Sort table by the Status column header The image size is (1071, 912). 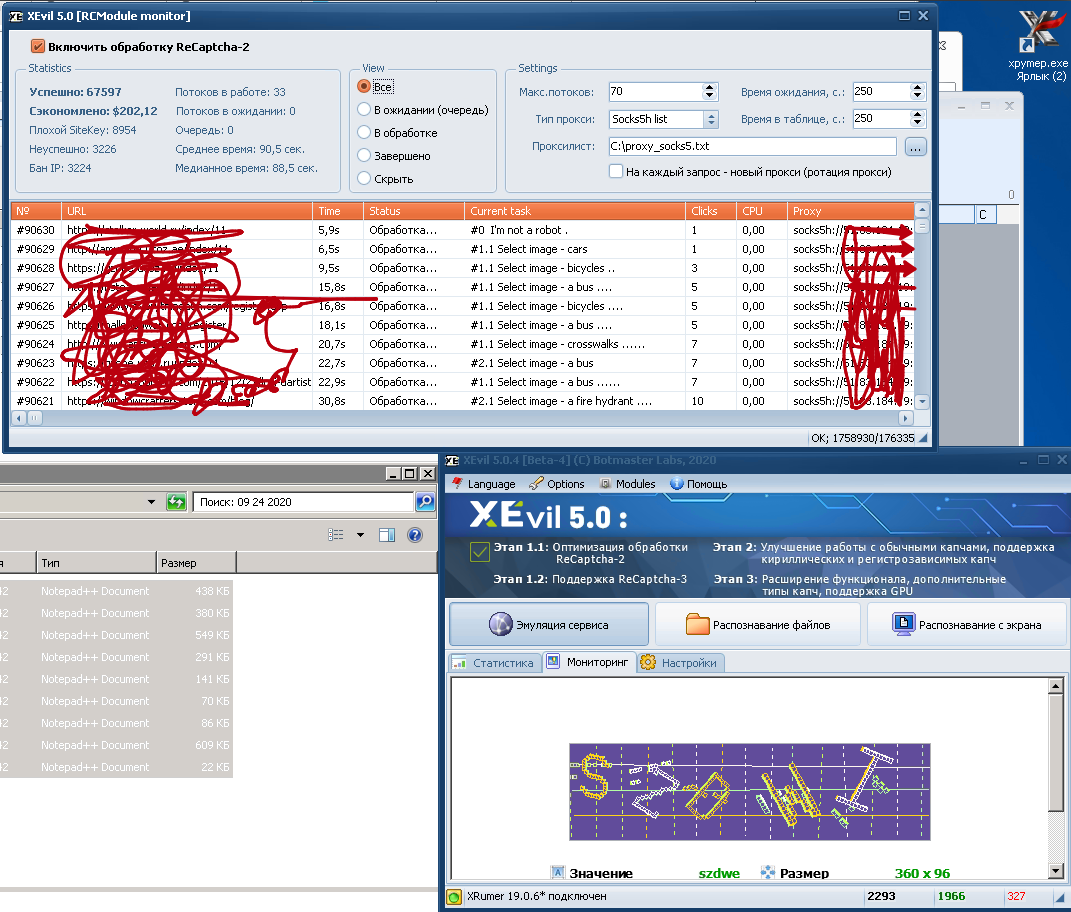click(414, 211)
